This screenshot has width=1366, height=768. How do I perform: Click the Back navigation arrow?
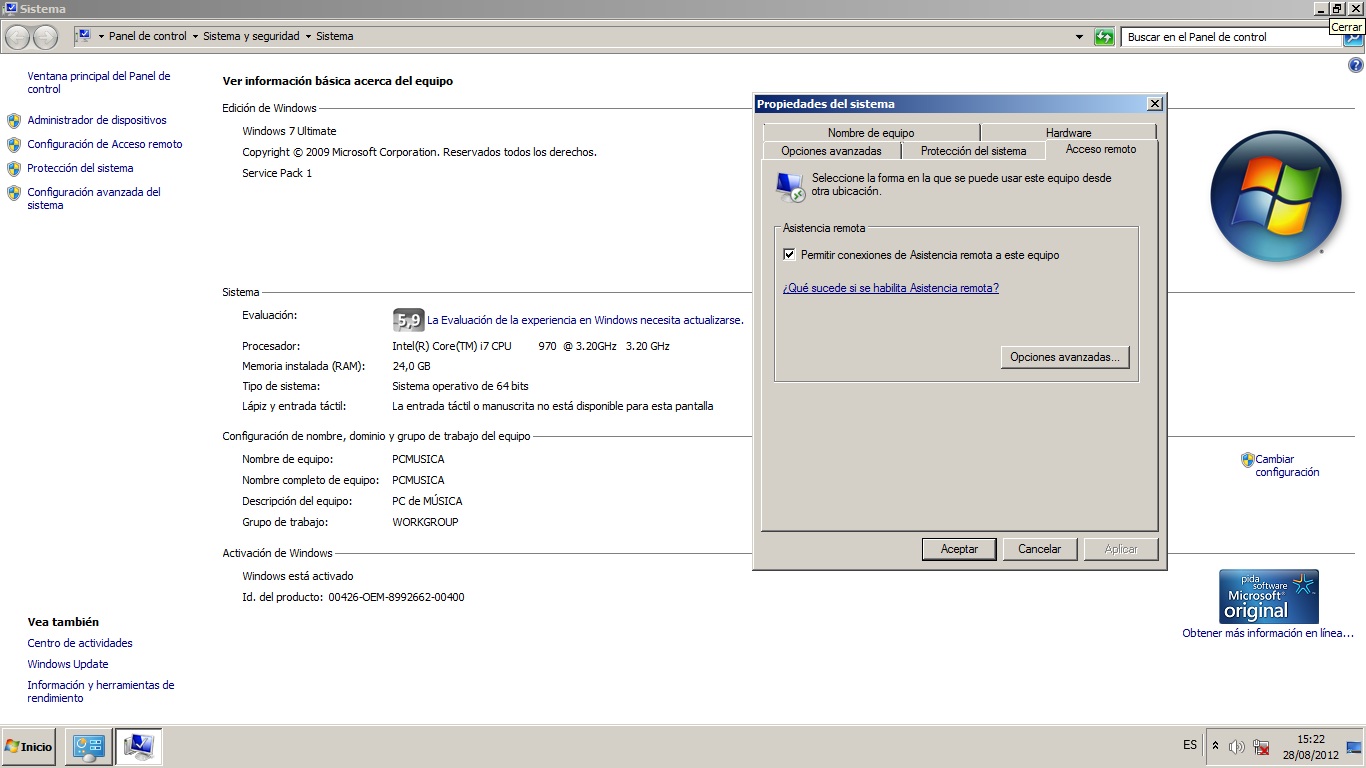pyautogui.click(x=18, y=37)
